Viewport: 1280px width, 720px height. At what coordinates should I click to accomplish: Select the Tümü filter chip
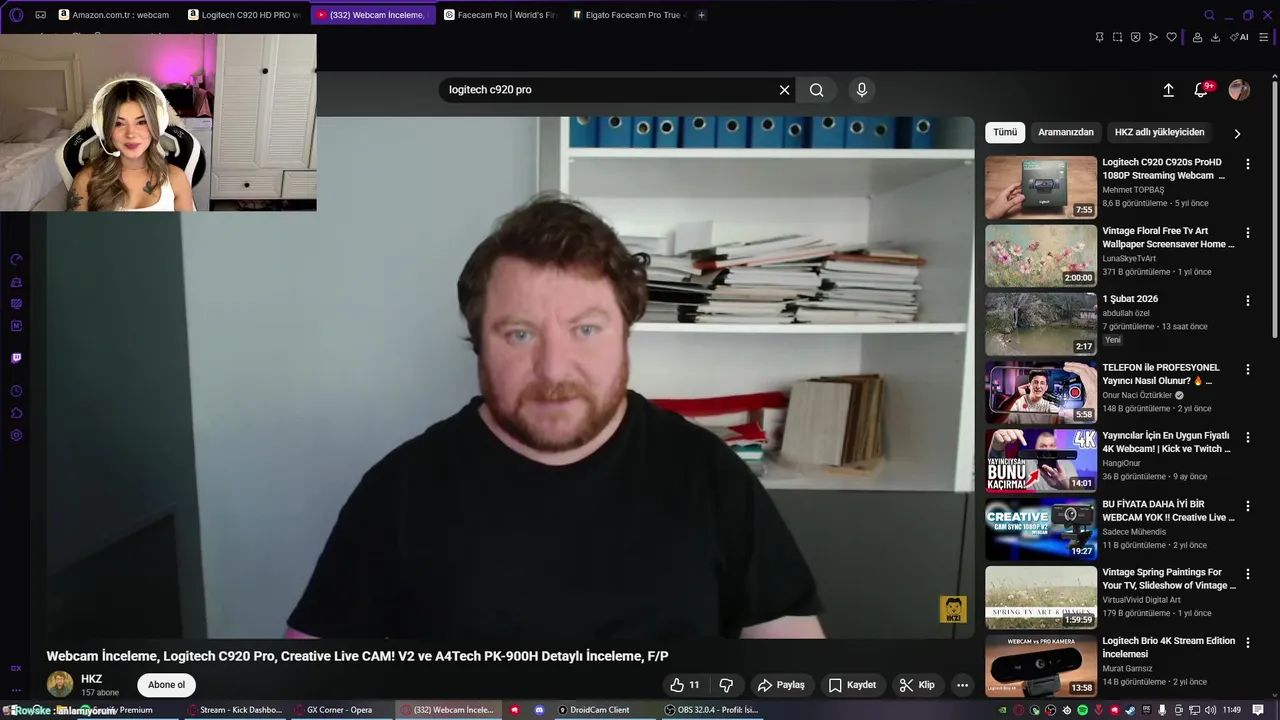tap(1005, 132)
